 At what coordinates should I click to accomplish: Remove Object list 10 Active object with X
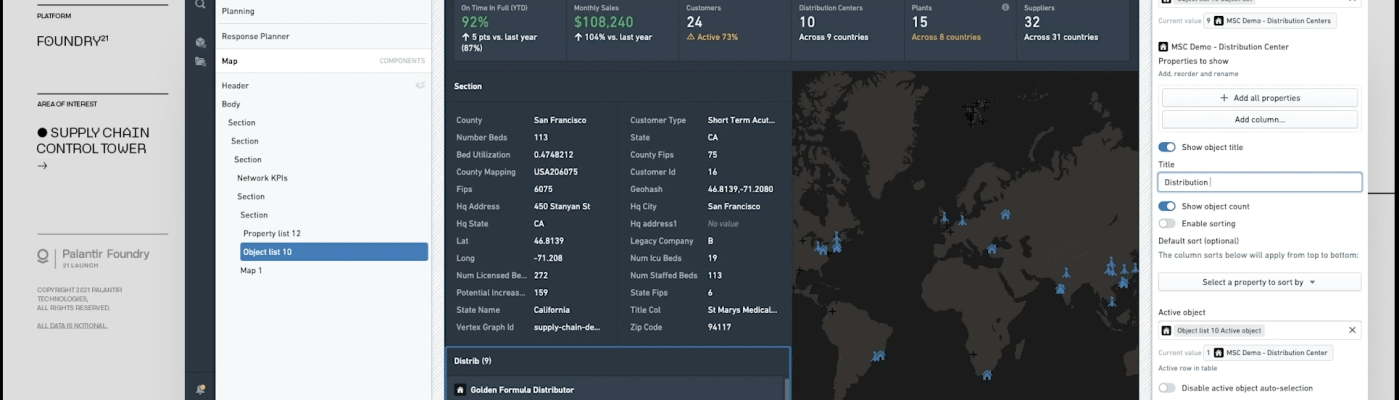pos(1352,330)
